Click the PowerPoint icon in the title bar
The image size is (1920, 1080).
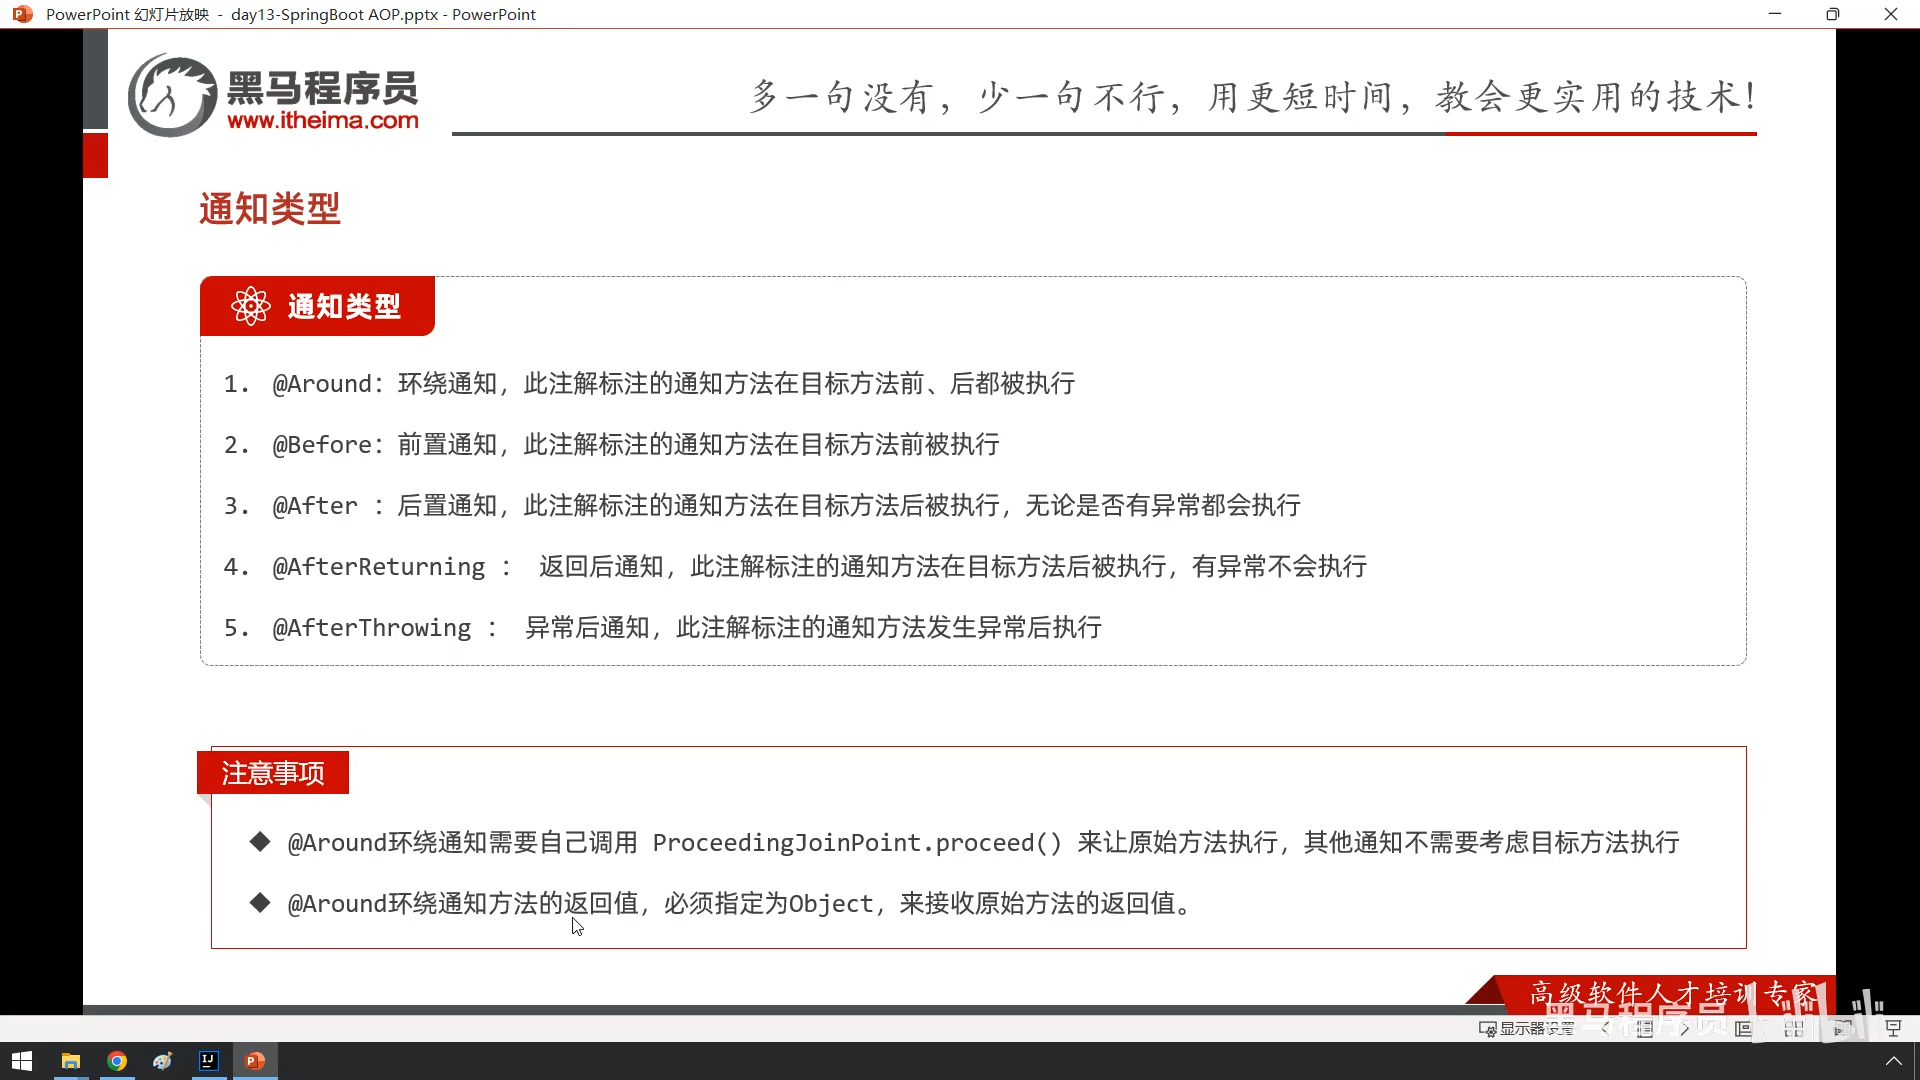[x=22, y=14]
